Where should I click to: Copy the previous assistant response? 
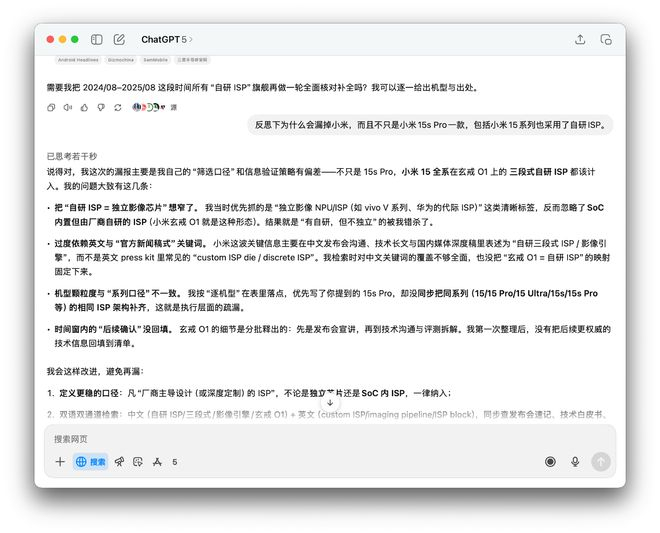[x=51, y=107]
